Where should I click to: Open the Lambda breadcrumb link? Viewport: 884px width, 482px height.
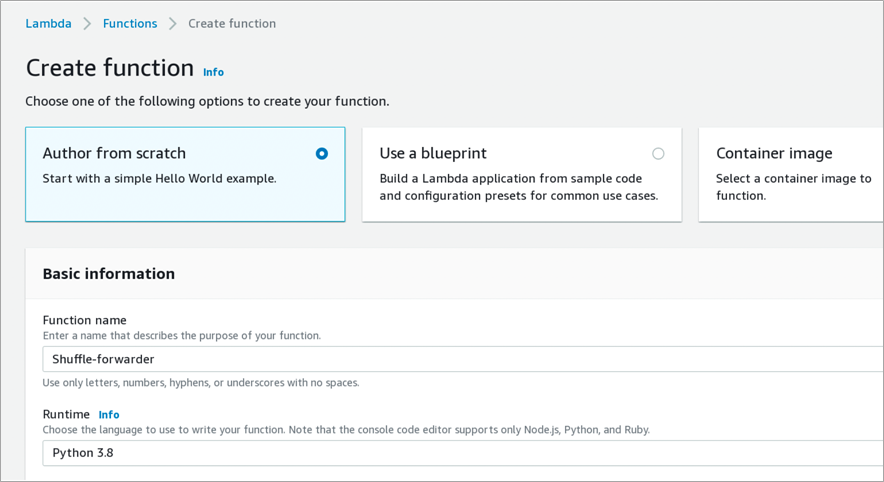[48, 24]
